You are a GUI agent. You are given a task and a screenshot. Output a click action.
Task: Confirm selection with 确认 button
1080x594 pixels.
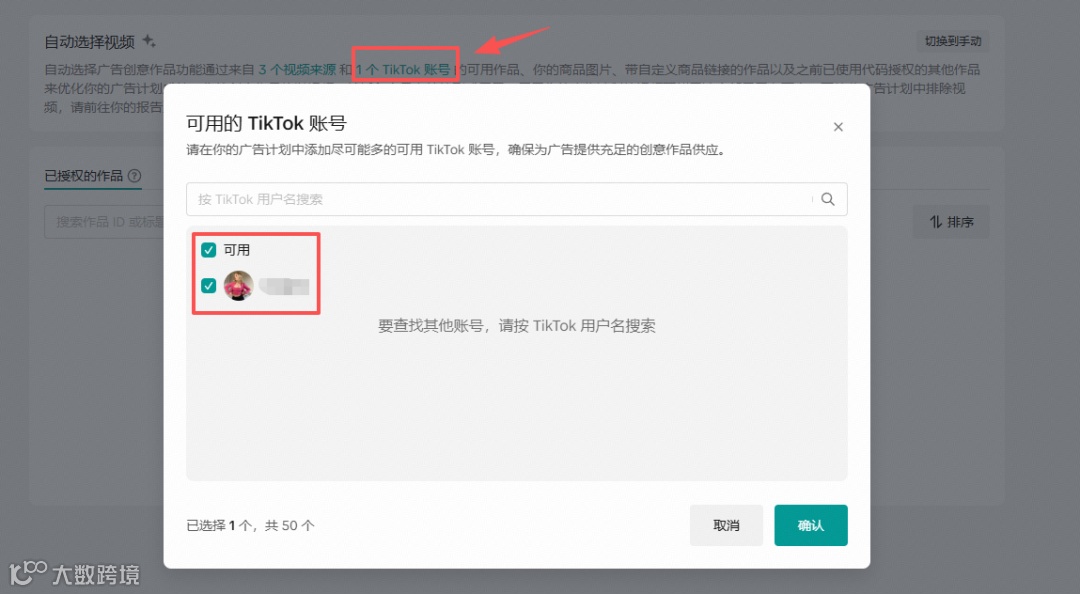[x=811, y=525]
